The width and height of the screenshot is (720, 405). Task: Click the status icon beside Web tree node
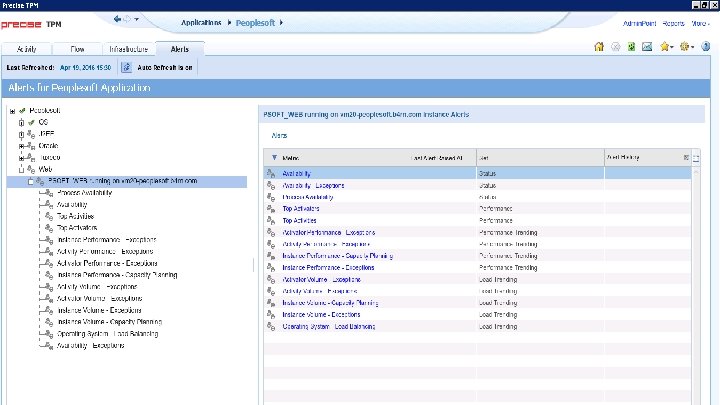[x=31, y=169]
